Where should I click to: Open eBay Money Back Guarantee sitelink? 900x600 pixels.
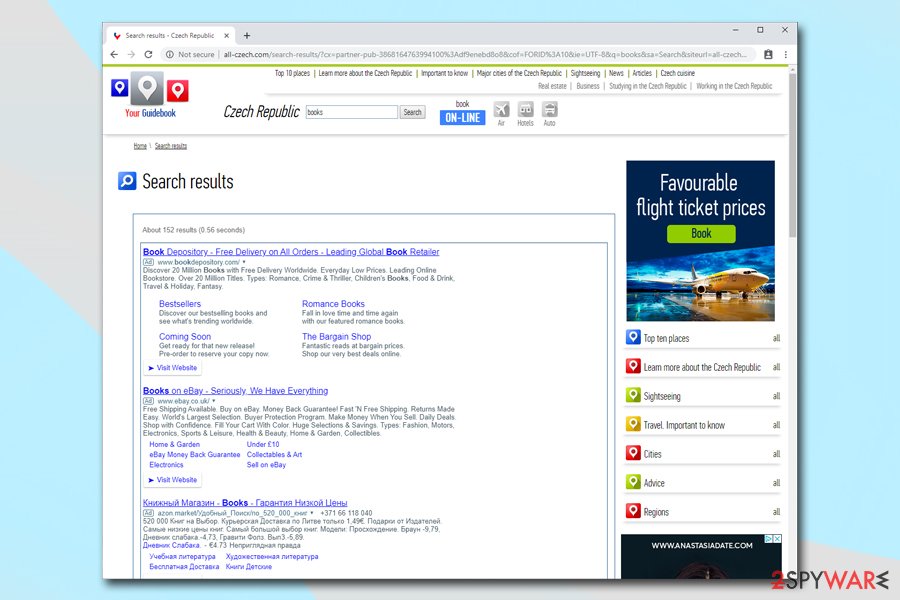click(x=195, y=455)
